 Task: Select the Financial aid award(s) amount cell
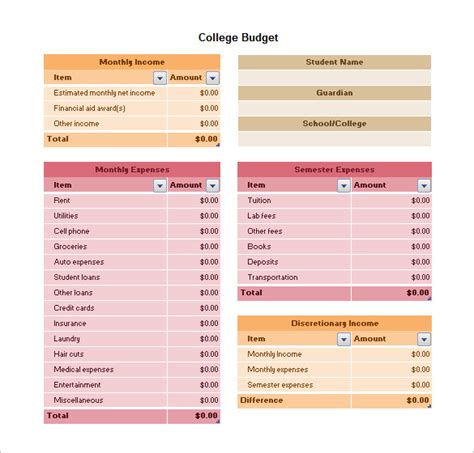pos(194,108)
